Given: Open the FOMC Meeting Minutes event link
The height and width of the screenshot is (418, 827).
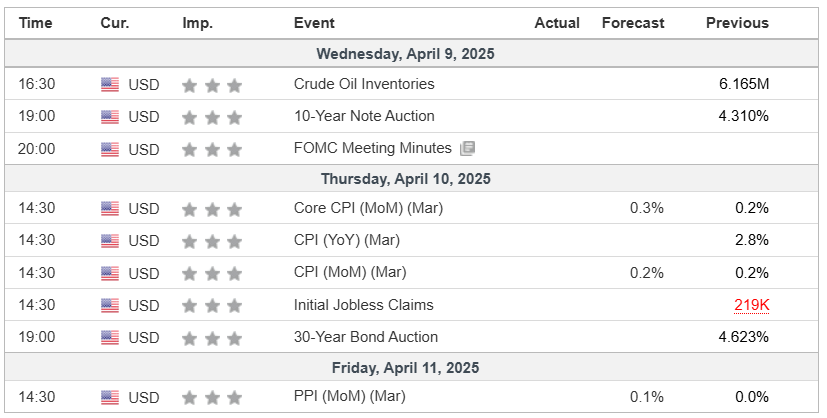Looking at the screenshot, I should click(372, 148).
